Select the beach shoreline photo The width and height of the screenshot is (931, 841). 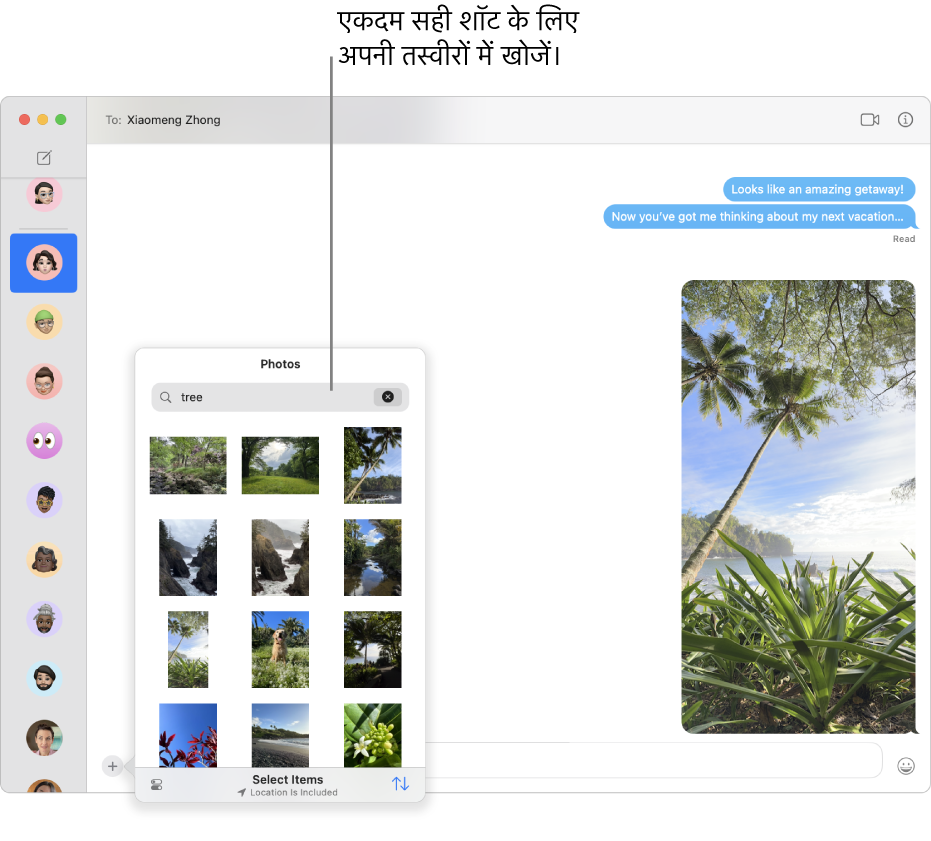point(280,735)
